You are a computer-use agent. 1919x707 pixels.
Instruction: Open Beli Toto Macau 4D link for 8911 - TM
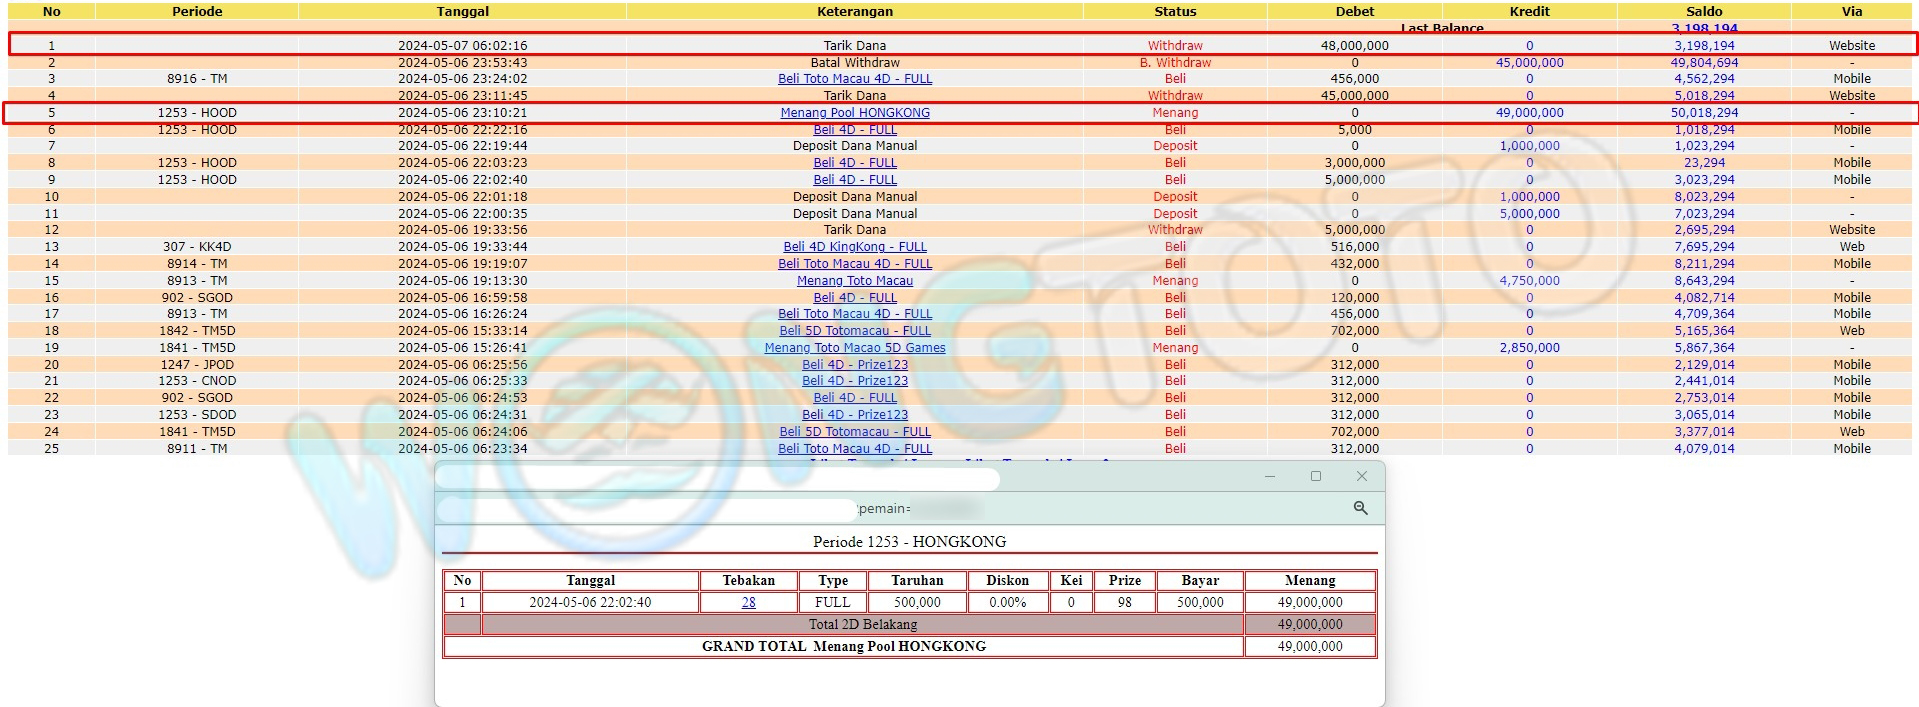pos(855,449)
